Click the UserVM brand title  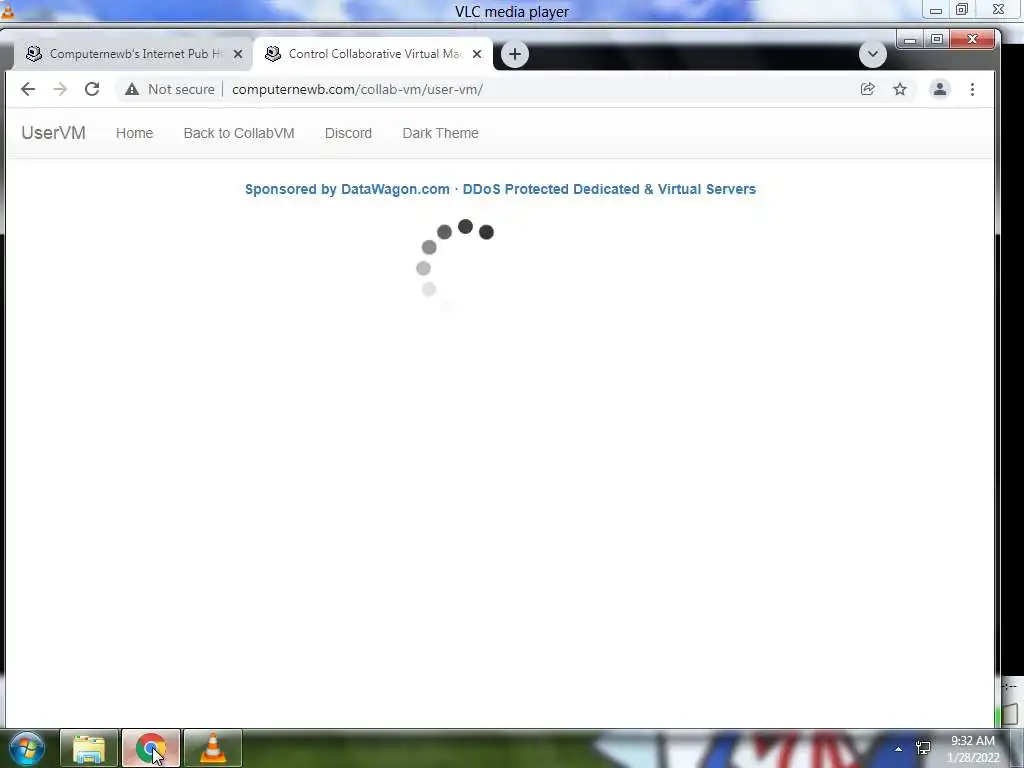54,133
